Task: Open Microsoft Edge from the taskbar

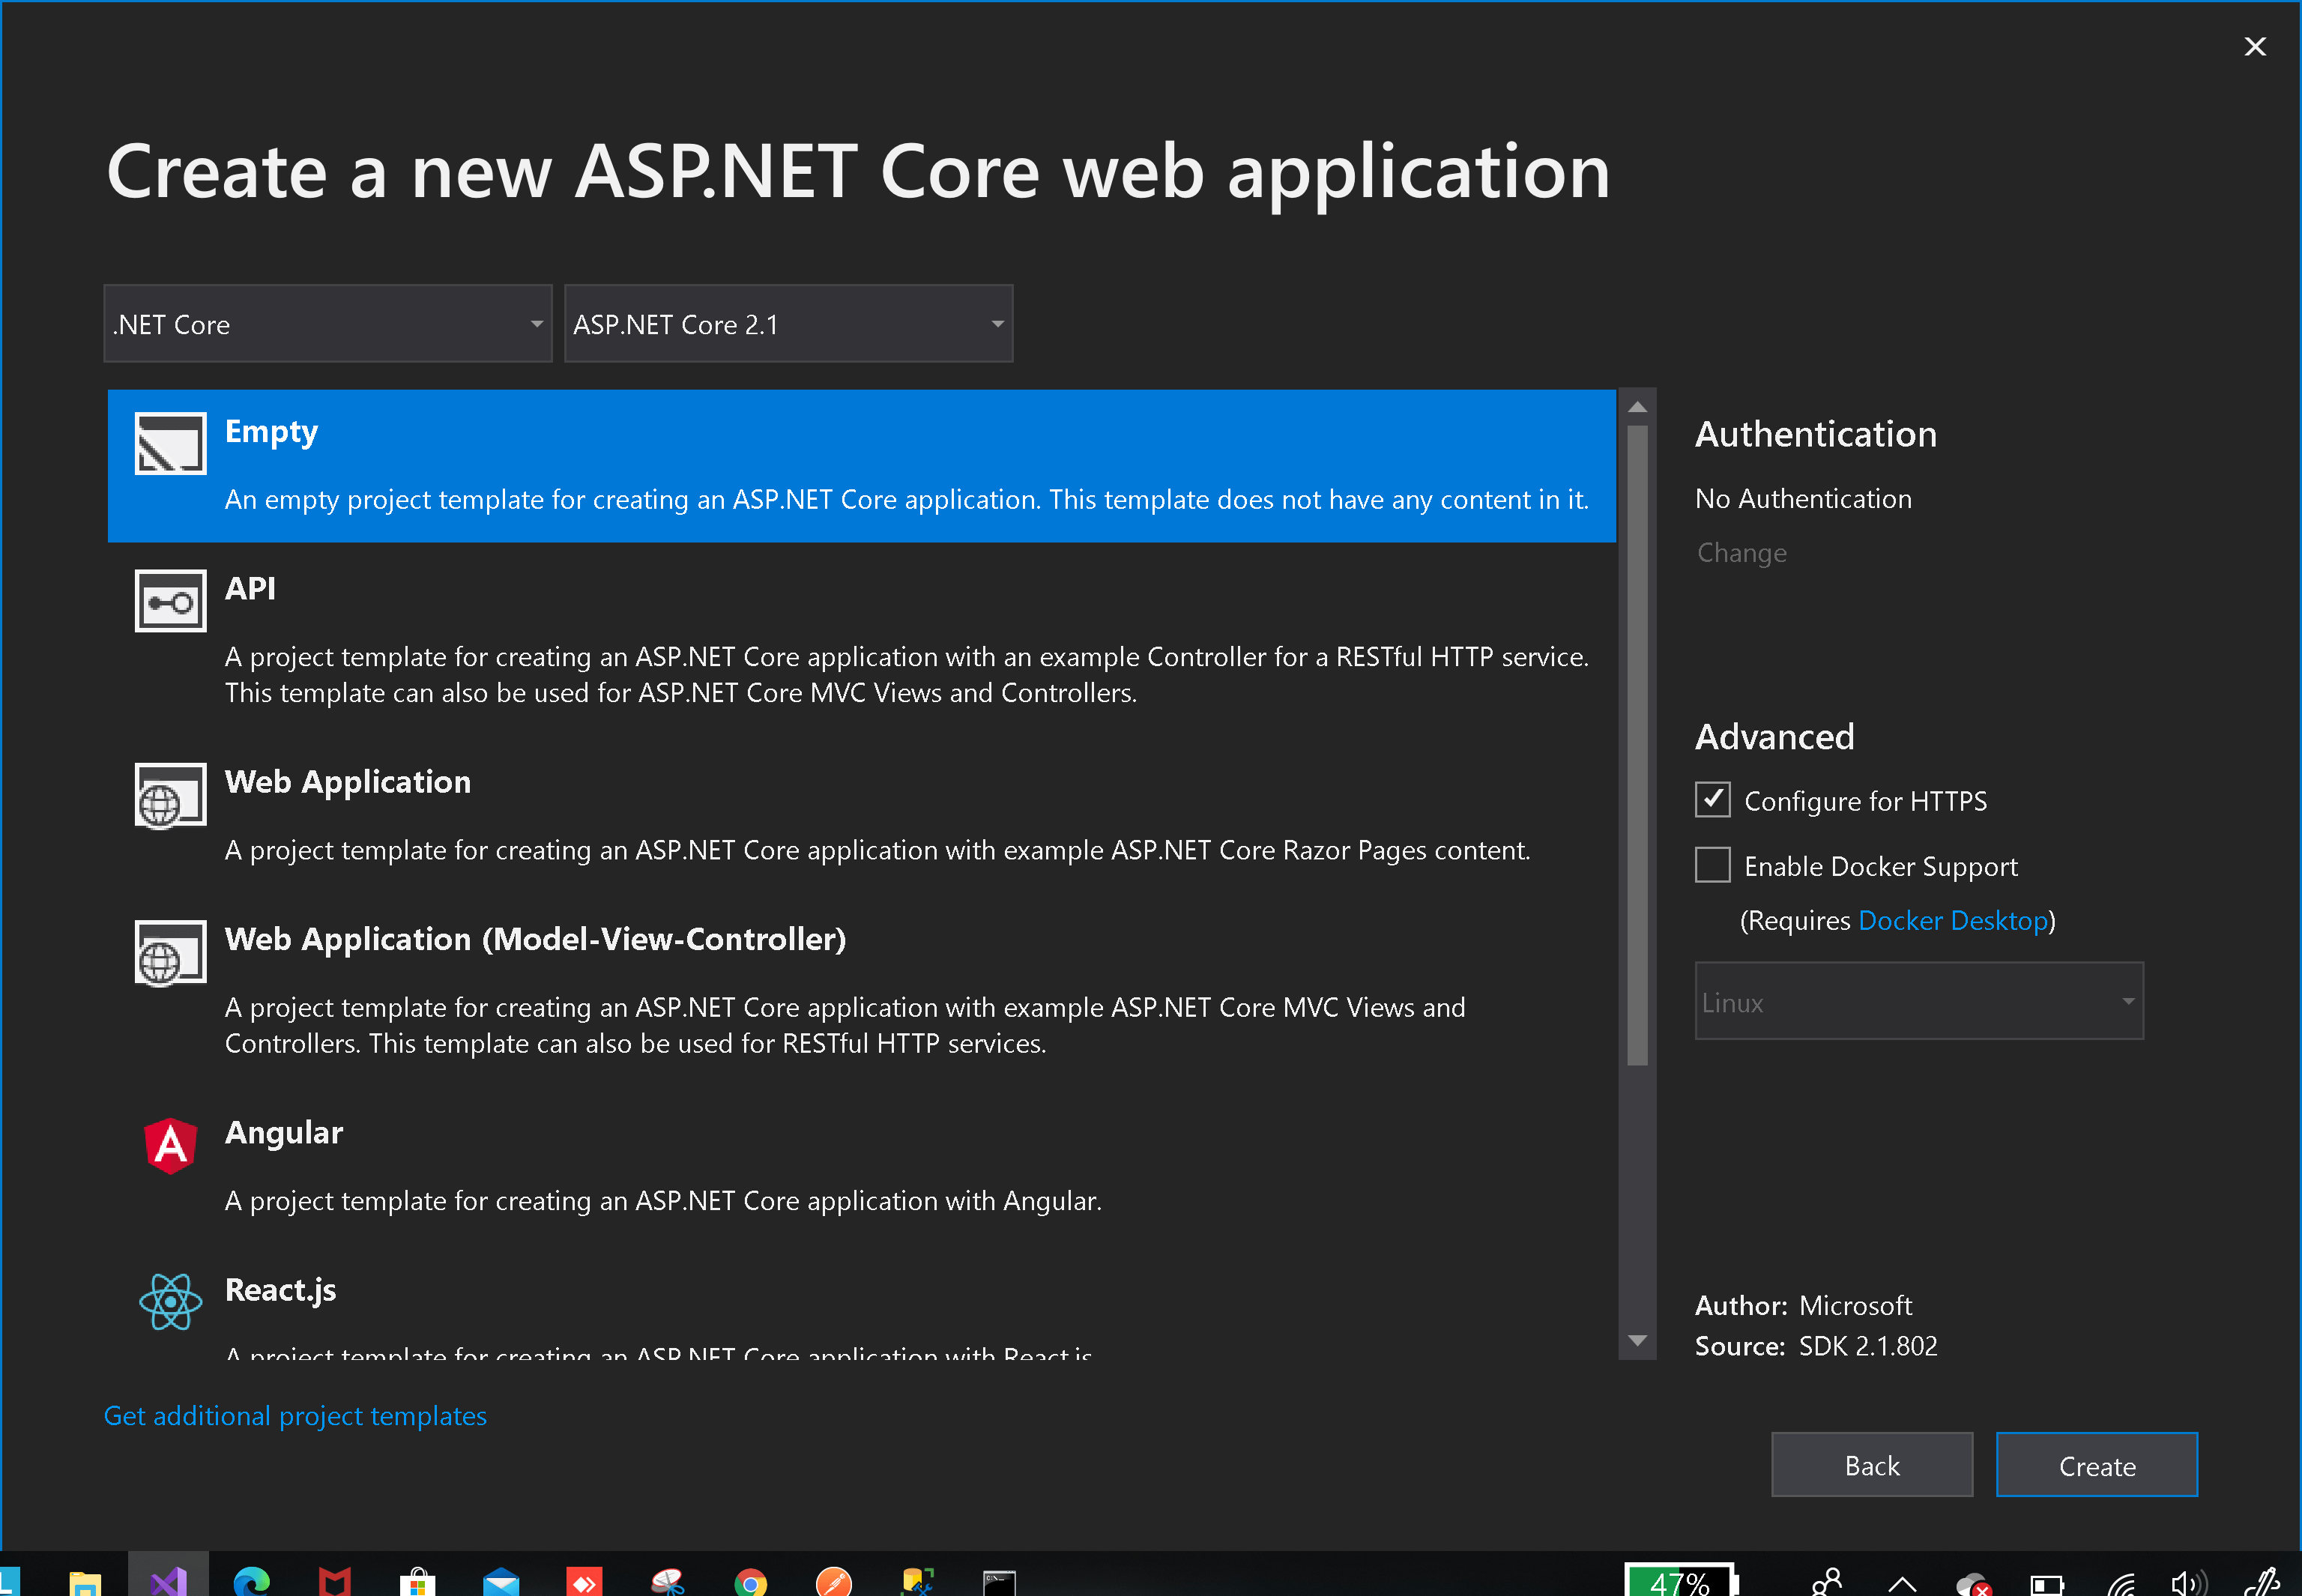Action: [251, 1580]
